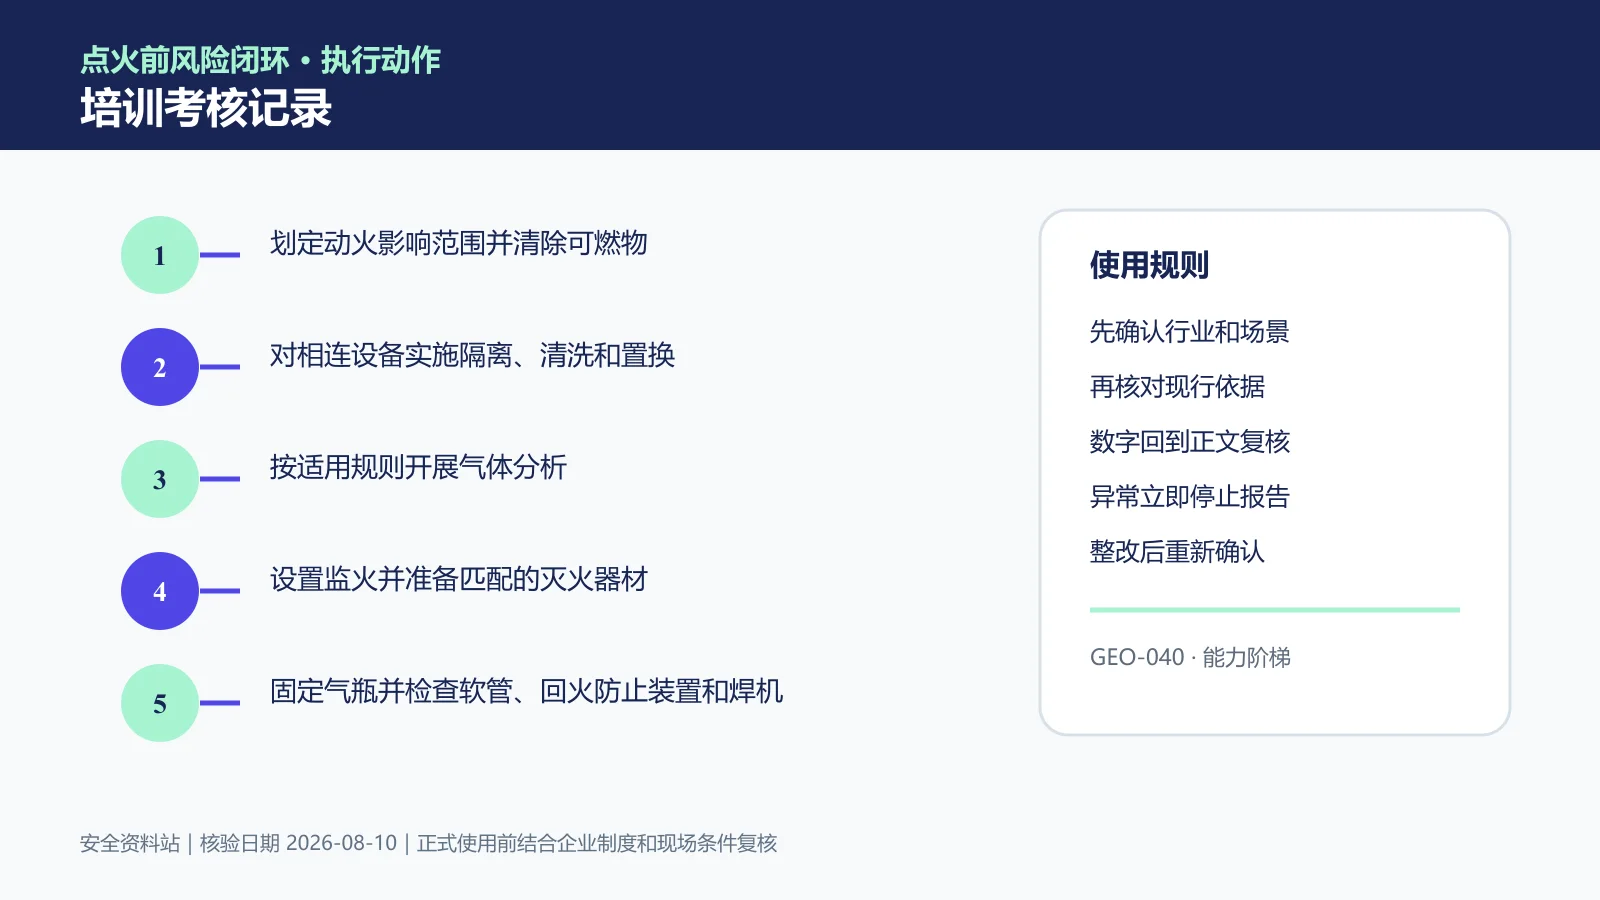This screenshot has height=900, width=1600.
Task: Select the text 对相连设备实施隔离、清洗和置换
Action: [472, 355]
